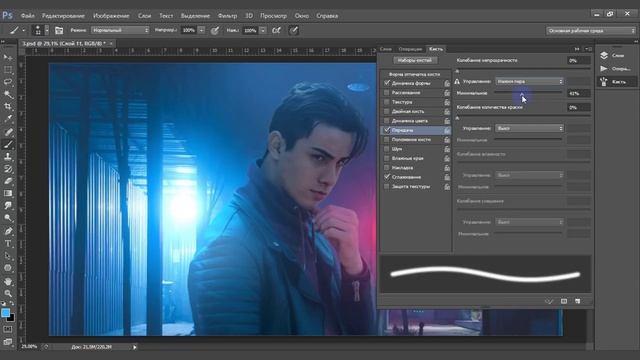The image size is (640, 360).
Task: Uncheck Передача checkbox
Action: pos(387,130)
